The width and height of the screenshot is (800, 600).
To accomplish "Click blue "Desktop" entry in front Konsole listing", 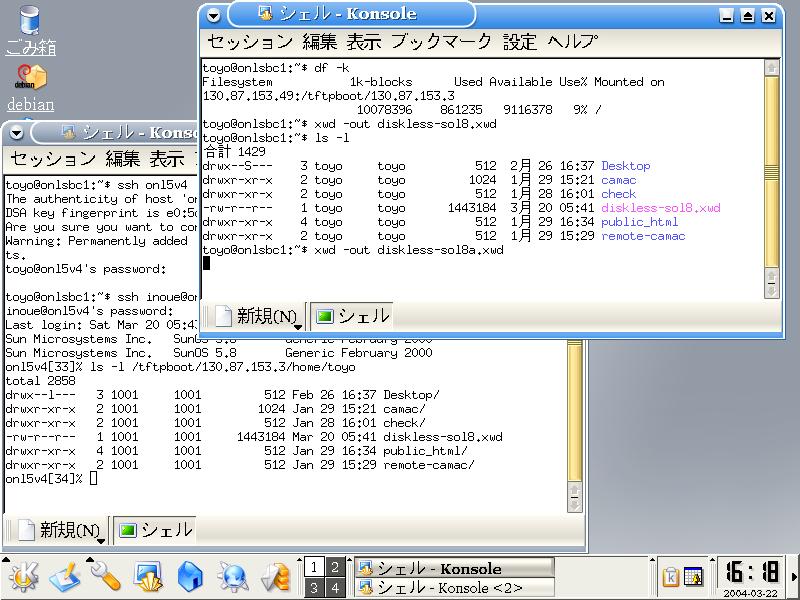I will pos(626,166).
